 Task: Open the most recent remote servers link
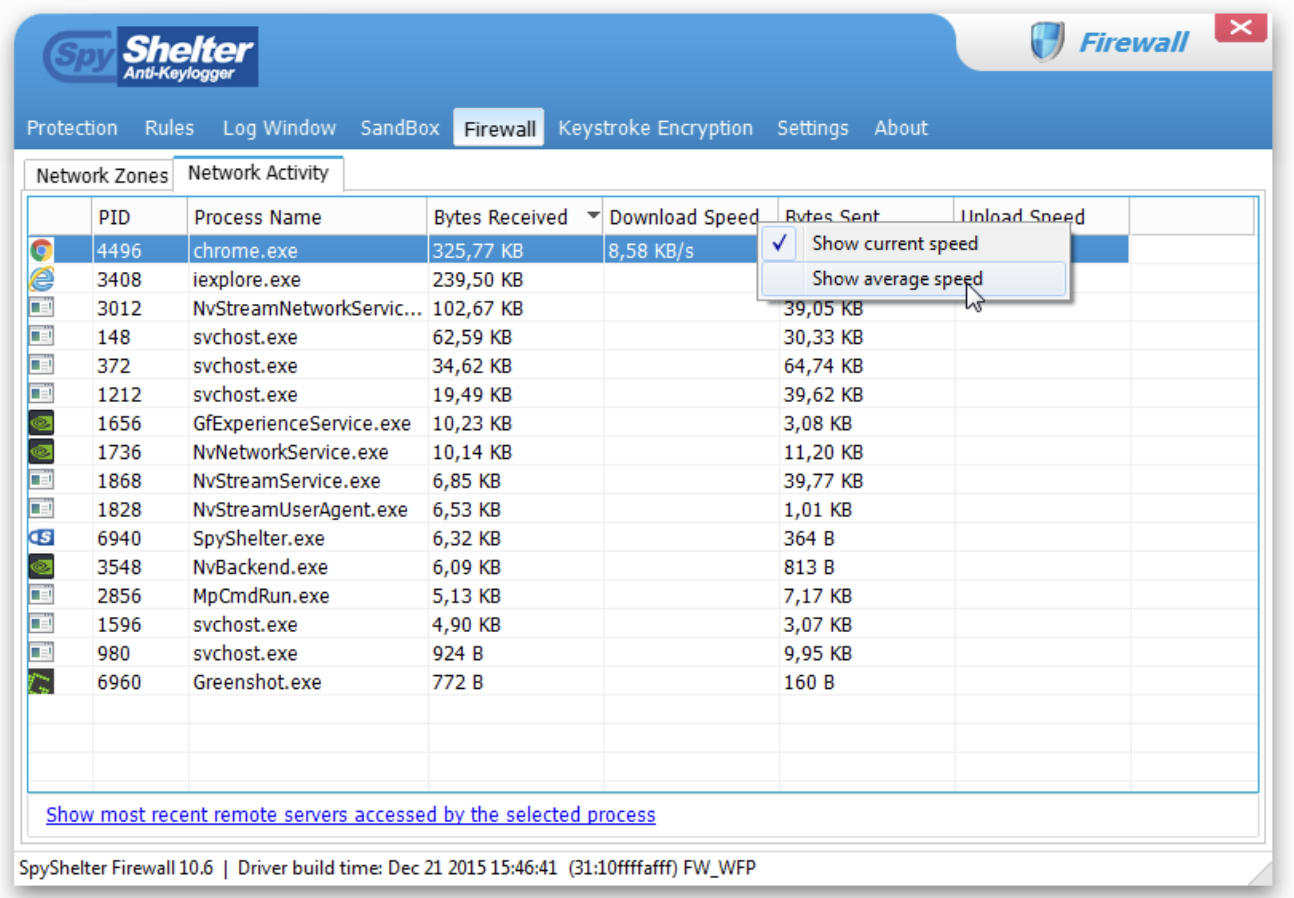351,815
